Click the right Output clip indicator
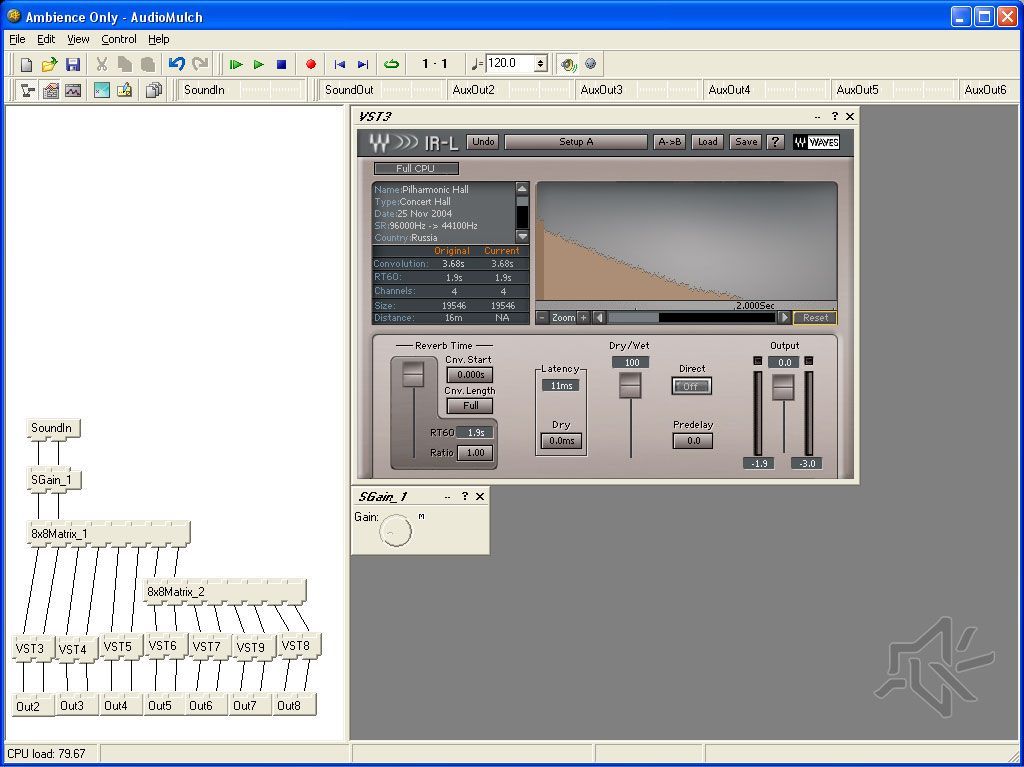The width and height of the screenshot is (1024, 767). 808,361
